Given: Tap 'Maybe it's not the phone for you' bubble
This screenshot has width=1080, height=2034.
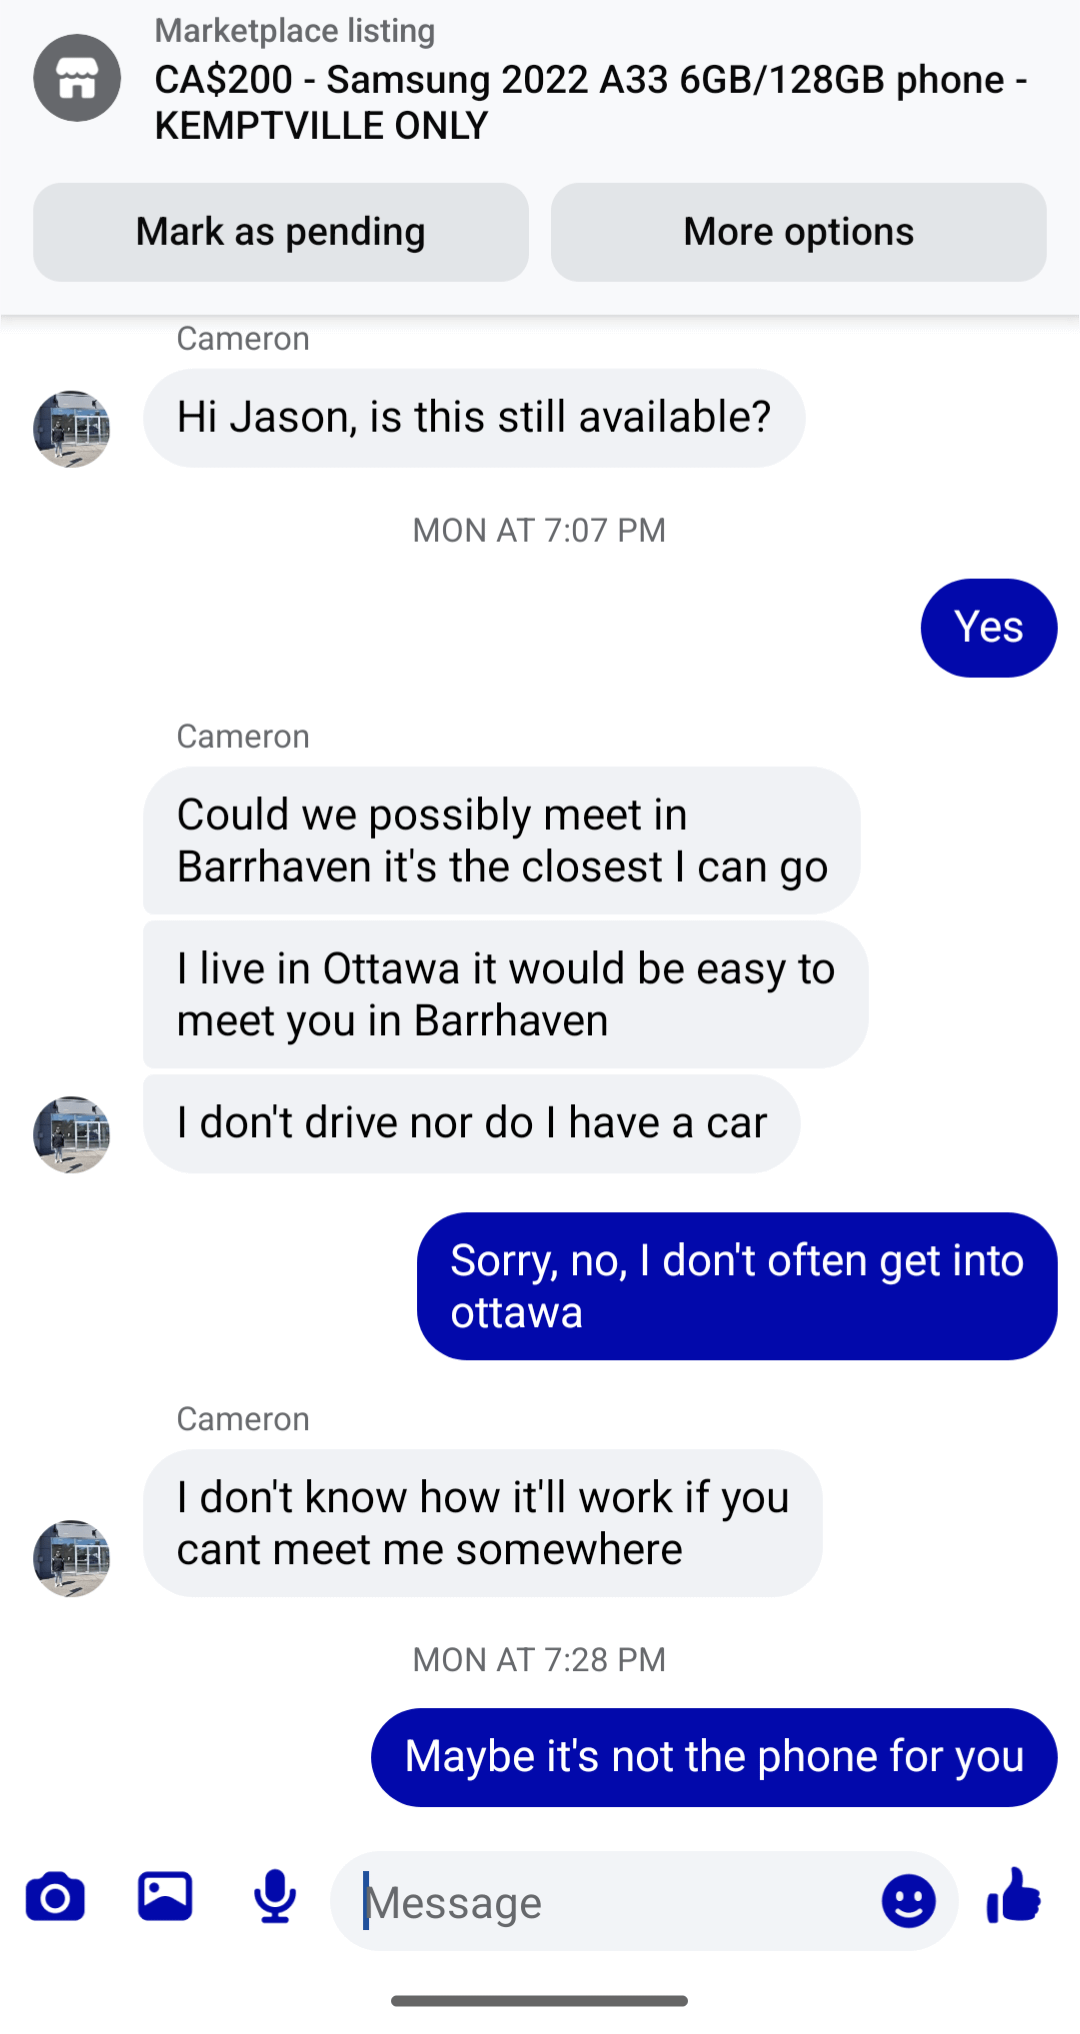Looking at the screenshot, I should point(714,1757).
